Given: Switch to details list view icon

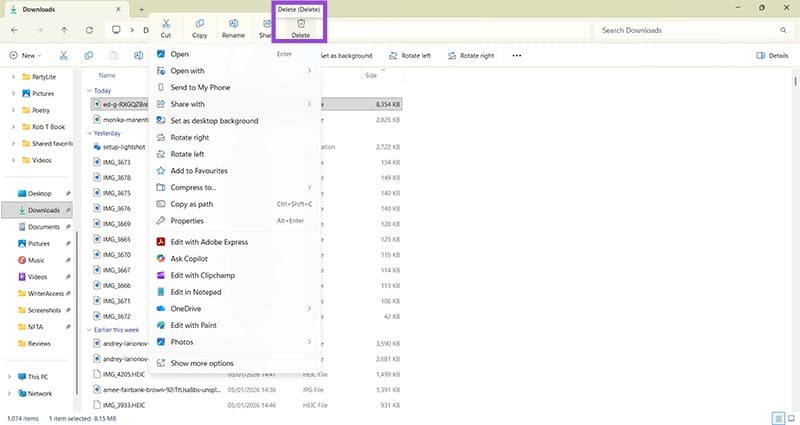Looking at the screenshot, I should pyautogui.click(x=778, y=419).
